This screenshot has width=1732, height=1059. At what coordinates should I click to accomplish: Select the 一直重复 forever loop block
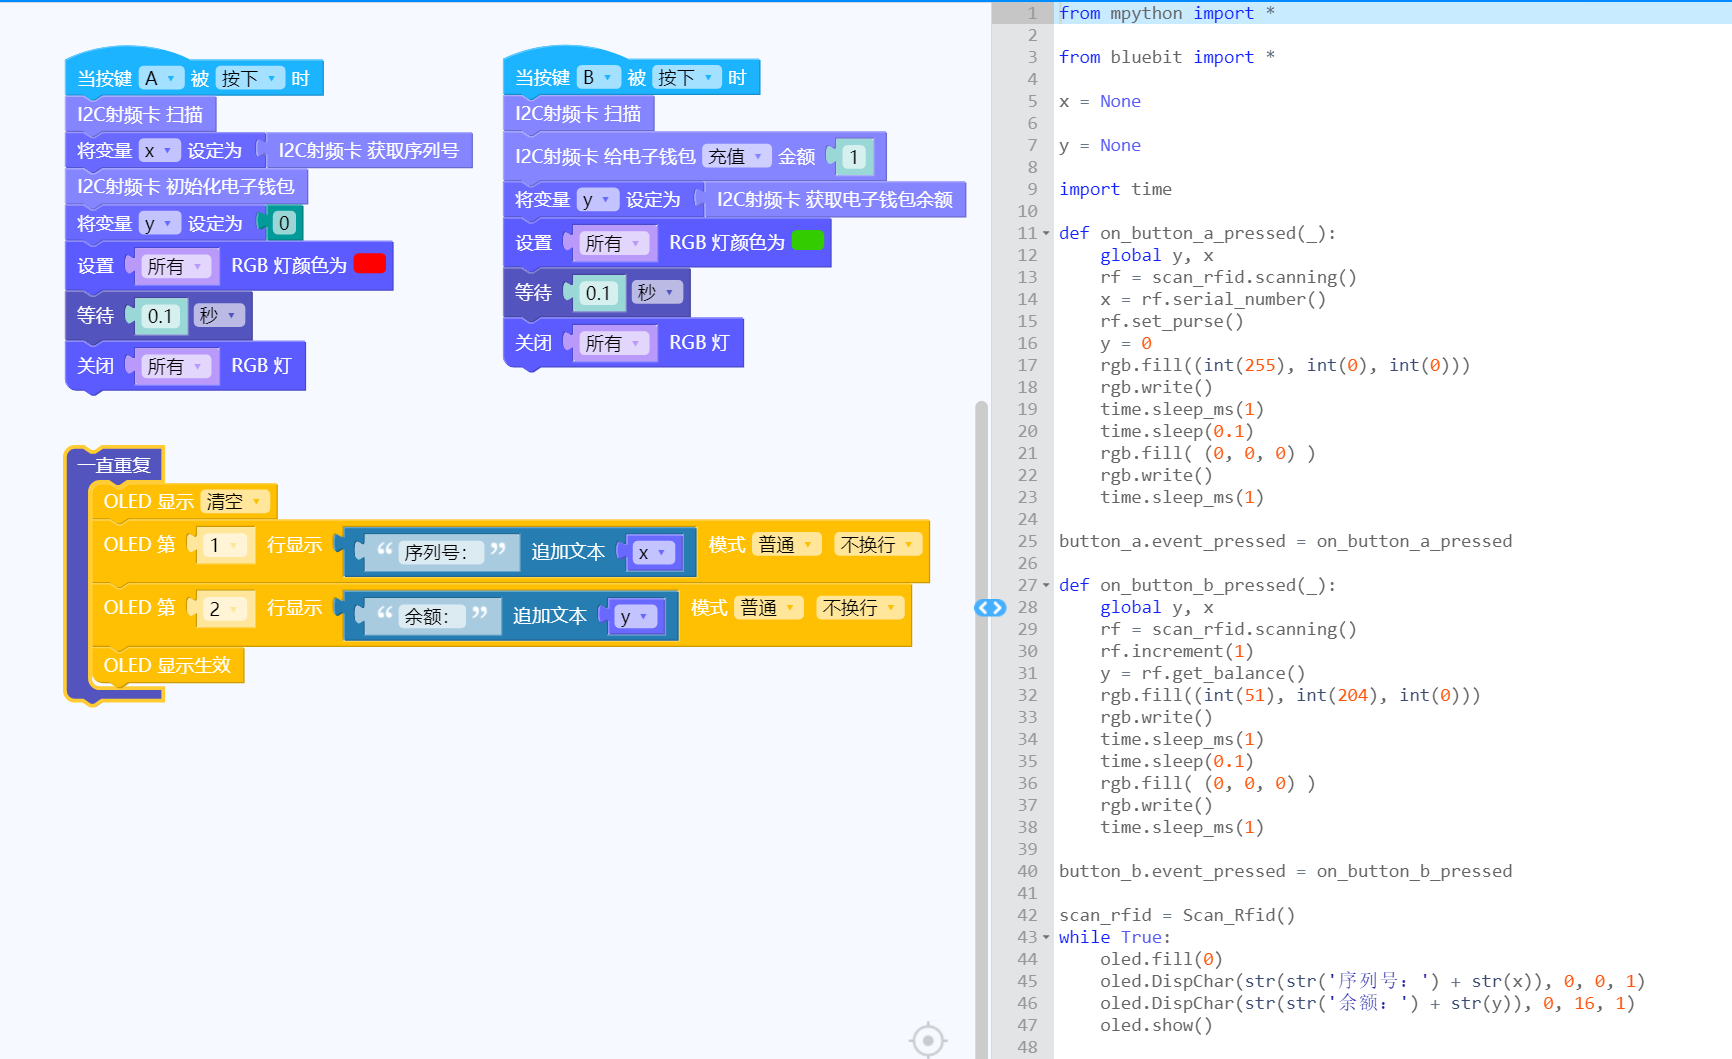[114, 465]
